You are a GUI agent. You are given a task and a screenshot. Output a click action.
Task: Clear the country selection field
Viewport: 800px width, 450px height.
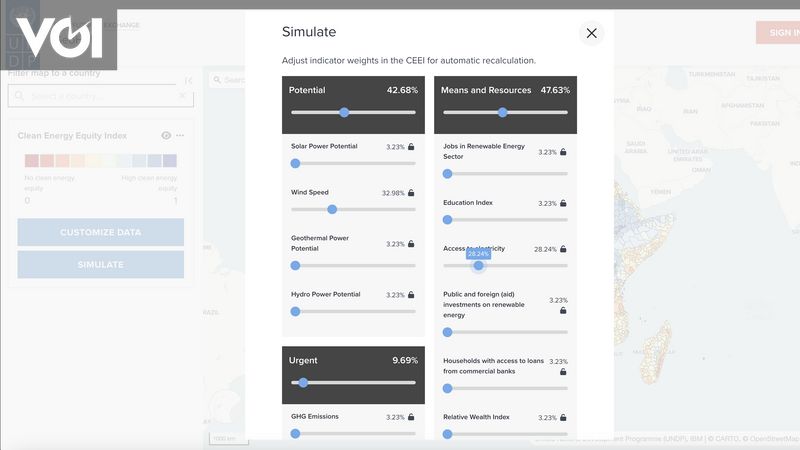click(182, 96)
